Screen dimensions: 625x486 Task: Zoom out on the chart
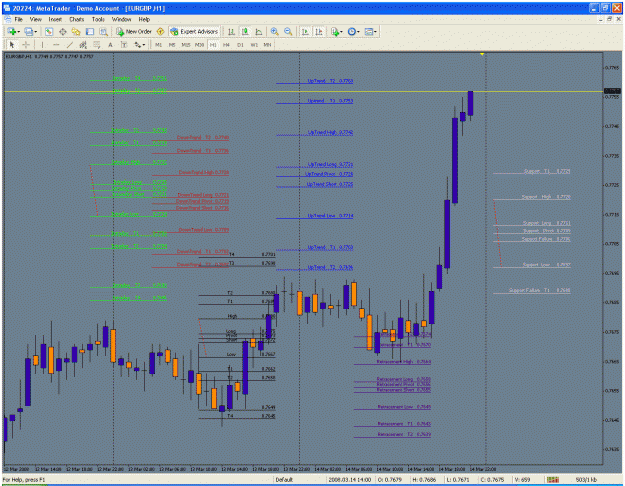pyautogui.click(x=288, y=31)
